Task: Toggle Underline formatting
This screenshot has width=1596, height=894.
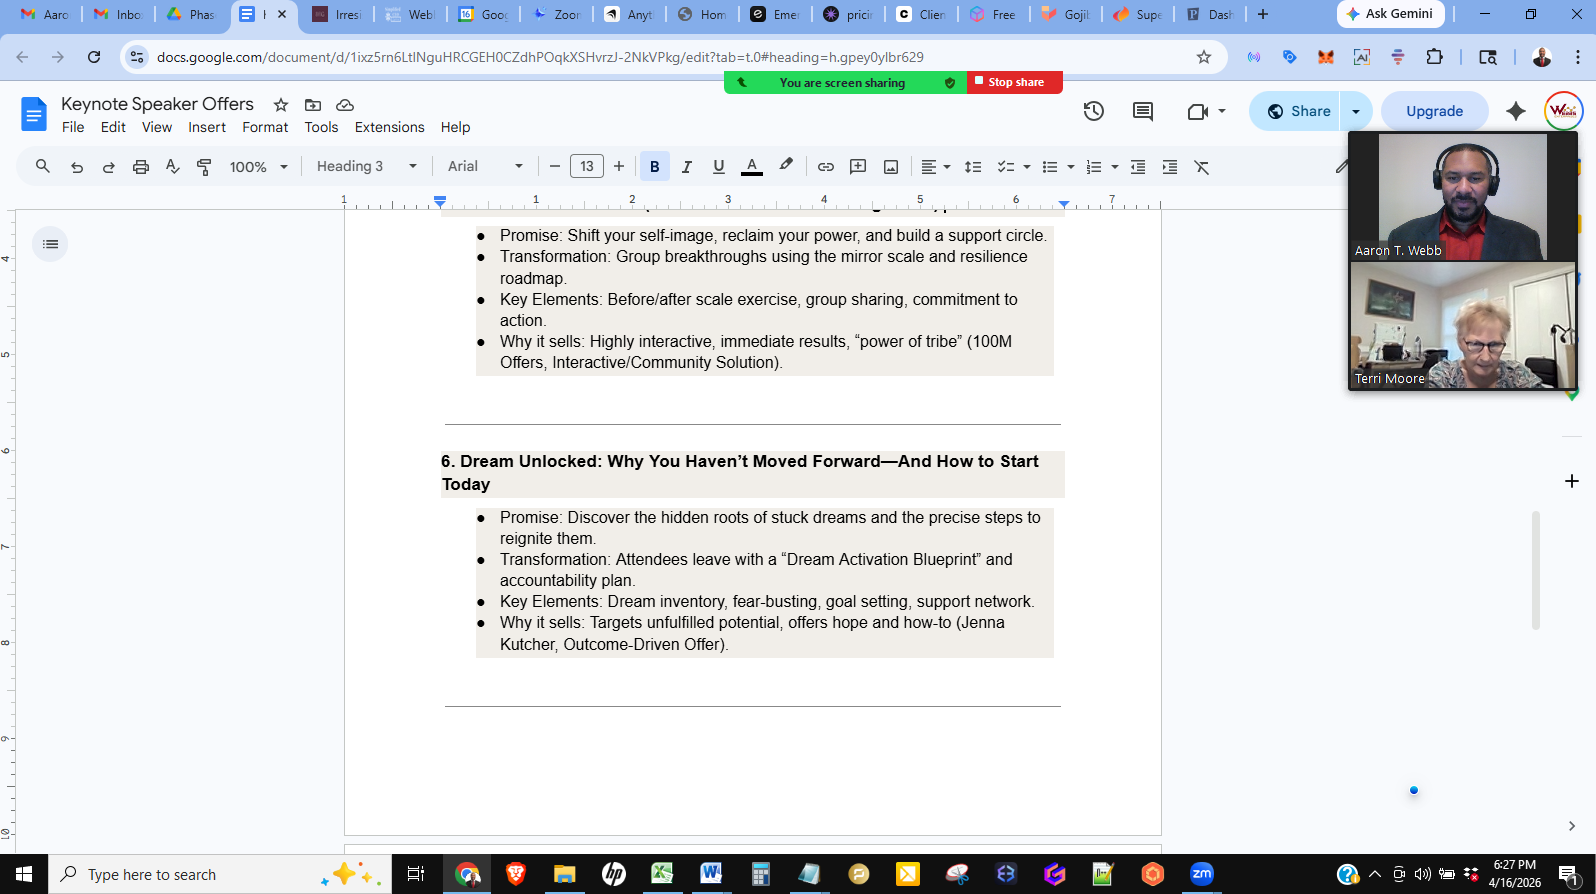Action: pos(718,167)
